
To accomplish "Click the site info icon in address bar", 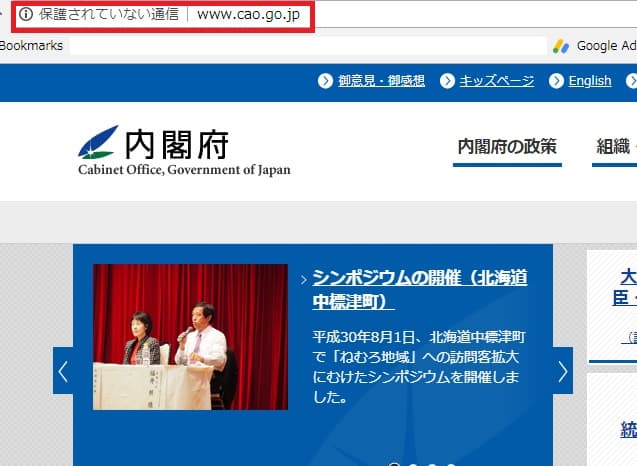I will (x=26, y=14).
